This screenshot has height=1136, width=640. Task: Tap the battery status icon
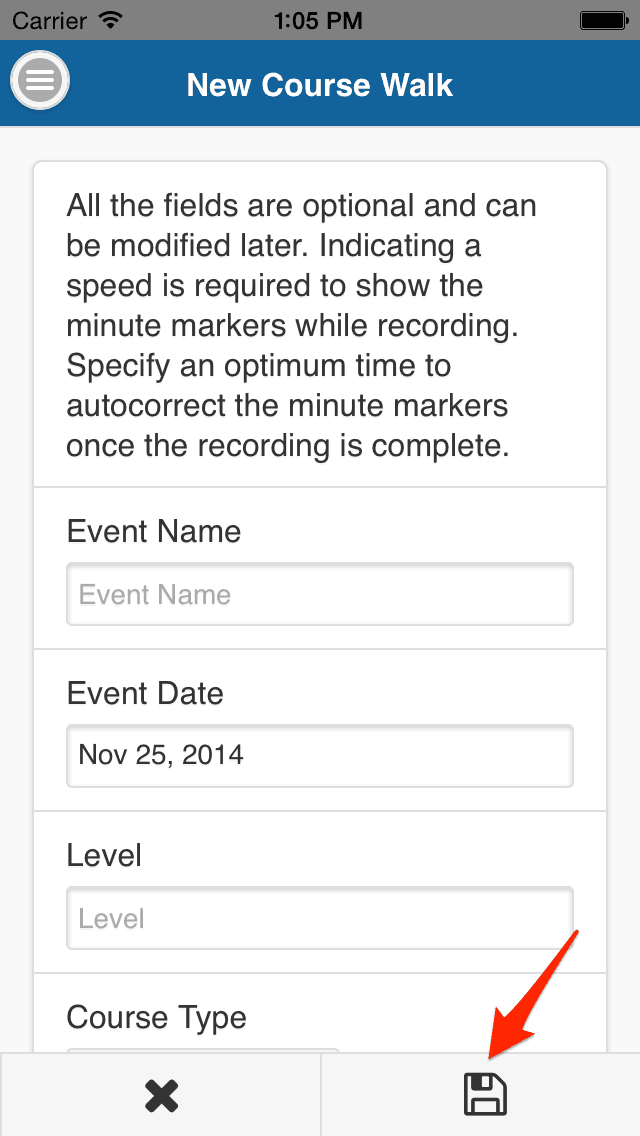603,19
